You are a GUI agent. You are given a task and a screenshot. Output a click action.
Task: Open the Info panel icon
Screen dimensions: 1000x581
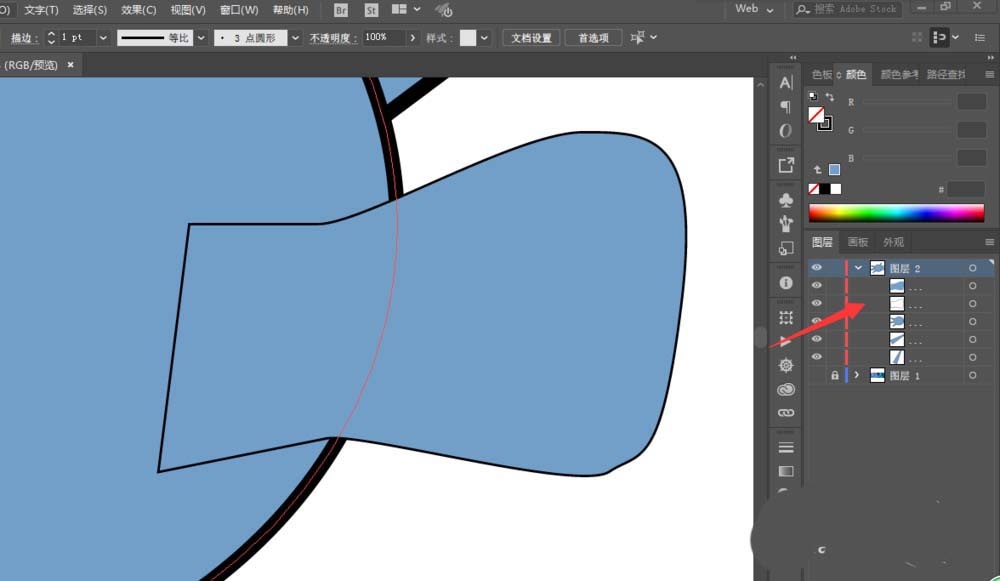(786, 283)
